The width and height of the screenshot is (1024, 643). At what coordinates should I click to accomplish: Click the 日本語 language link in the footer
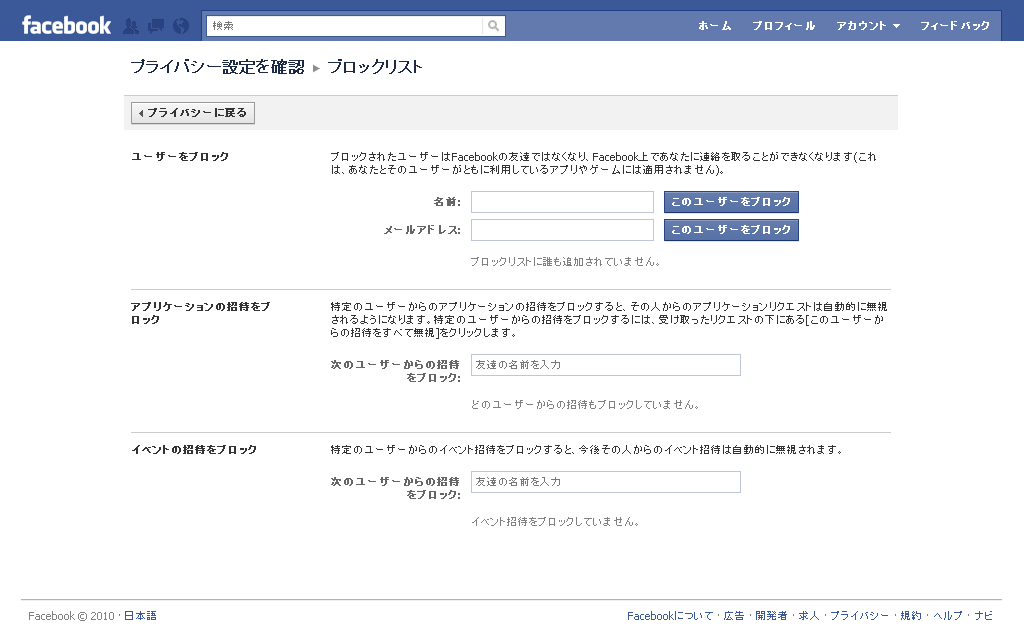140,616
